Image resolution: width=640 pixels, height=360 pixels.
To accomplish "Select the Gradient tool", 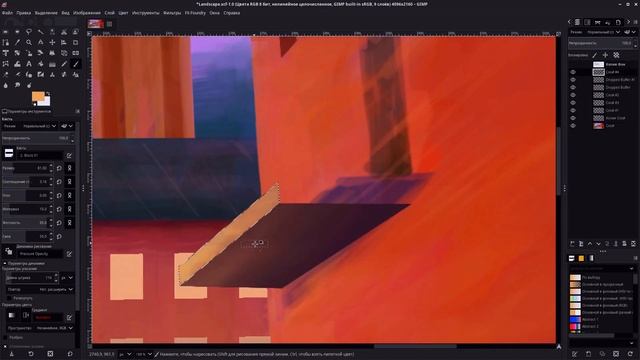I will (x=52, y=64).
